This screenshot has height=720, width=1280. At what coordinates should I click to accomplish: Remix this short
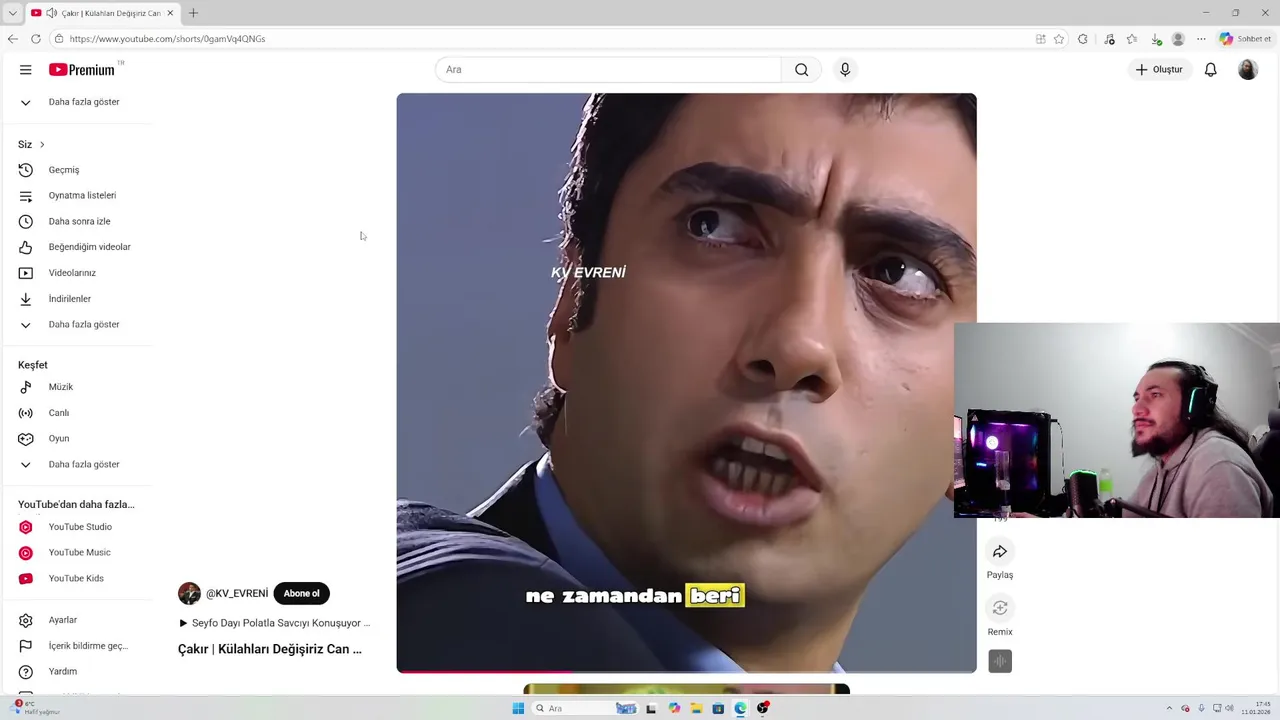[1000, 608]
